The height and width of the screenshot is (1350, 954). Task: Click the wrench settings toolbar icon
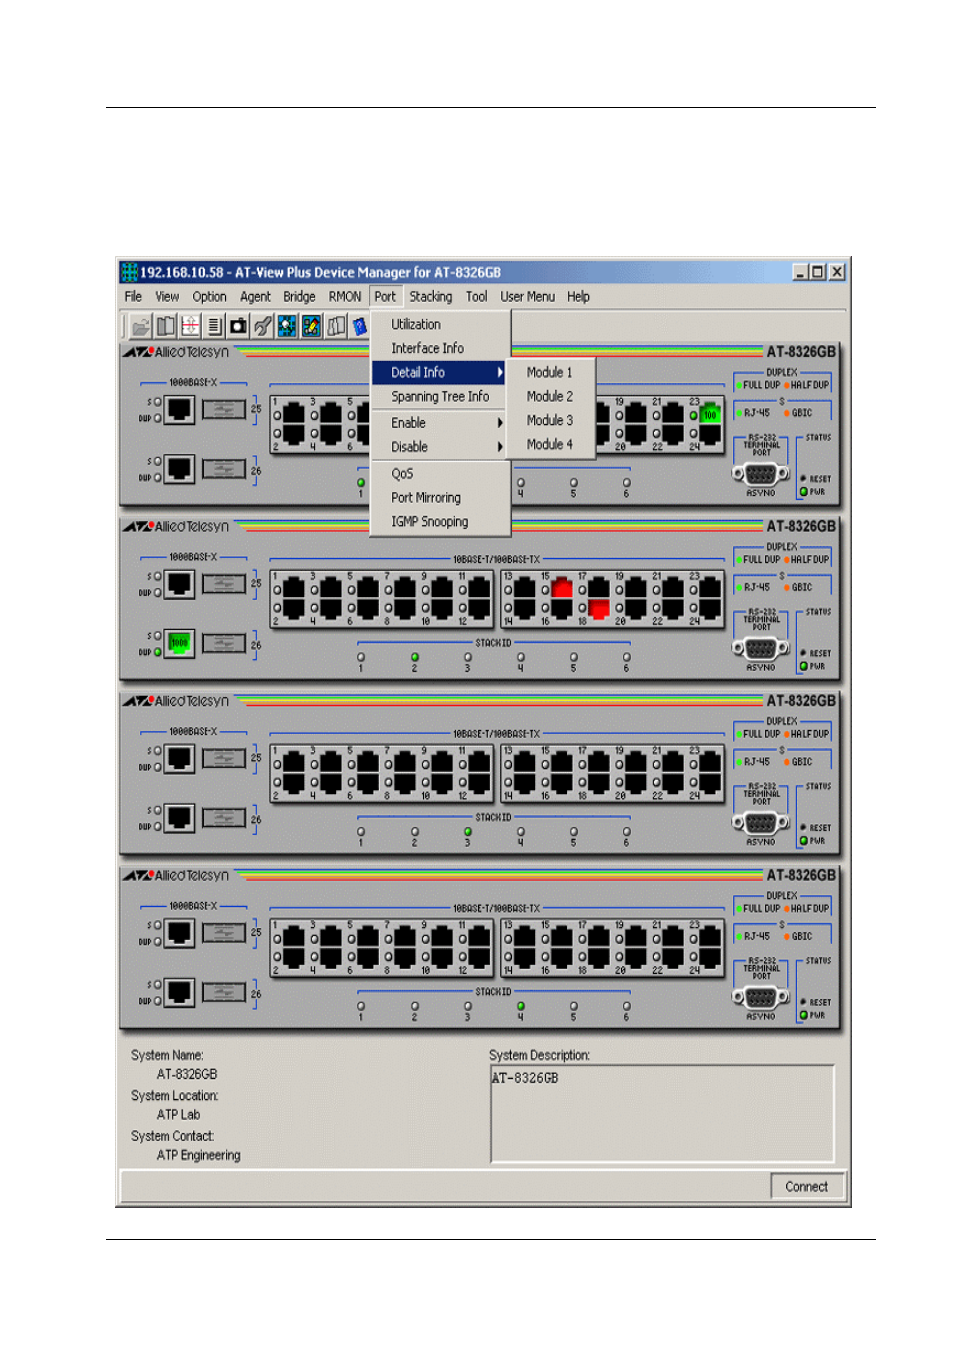[263, 326]
